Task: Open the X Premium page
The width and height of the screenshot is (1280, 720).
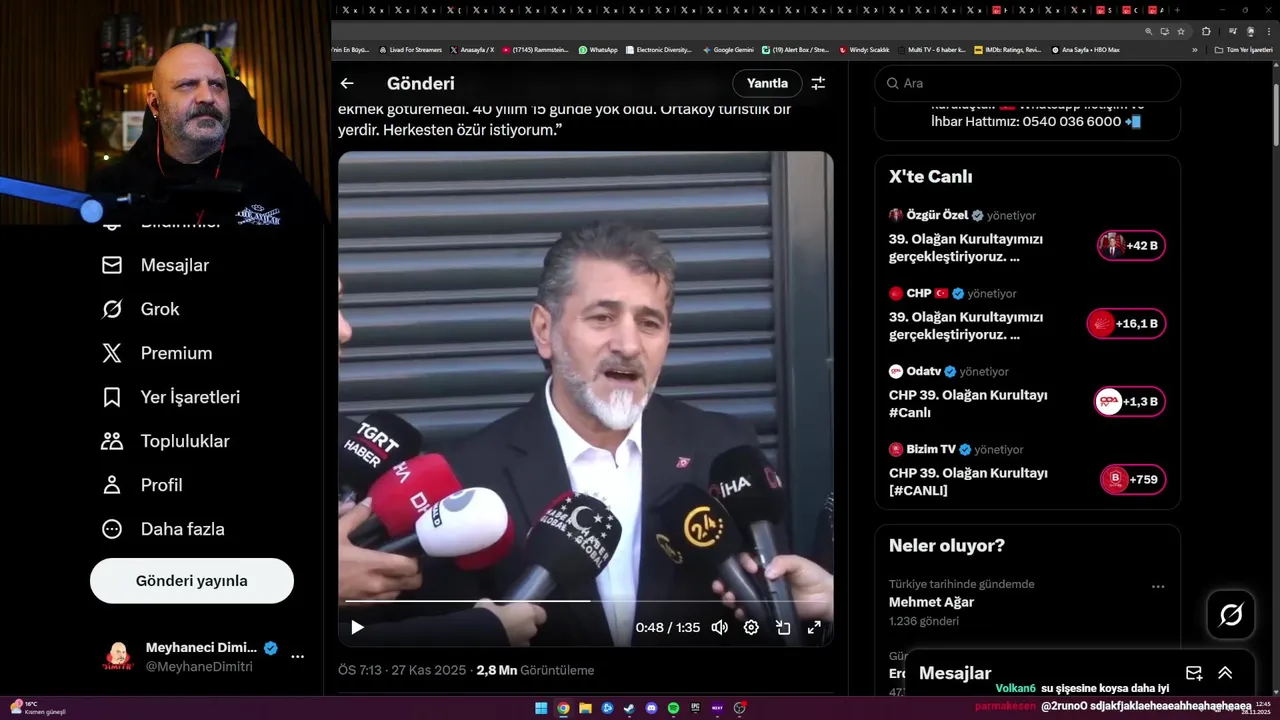Action: pyautogui.click(x=157, y=353)
